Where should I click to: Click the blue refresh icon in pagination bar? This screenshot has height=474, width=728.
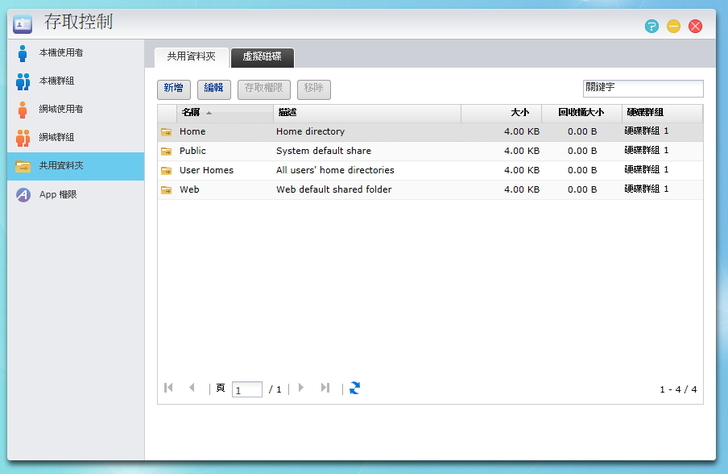[355, 388]
